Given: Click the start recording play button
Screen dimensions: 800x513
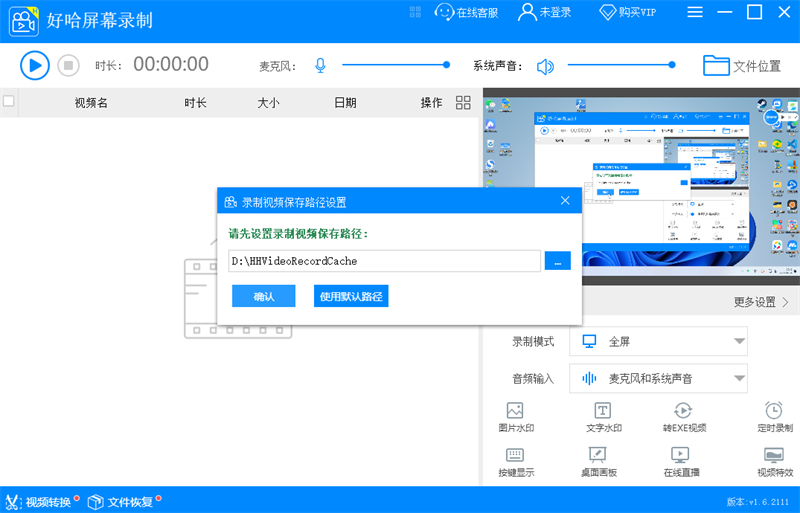Looking at the screenshot, I should pyautogui.click(x=34, y=65).
